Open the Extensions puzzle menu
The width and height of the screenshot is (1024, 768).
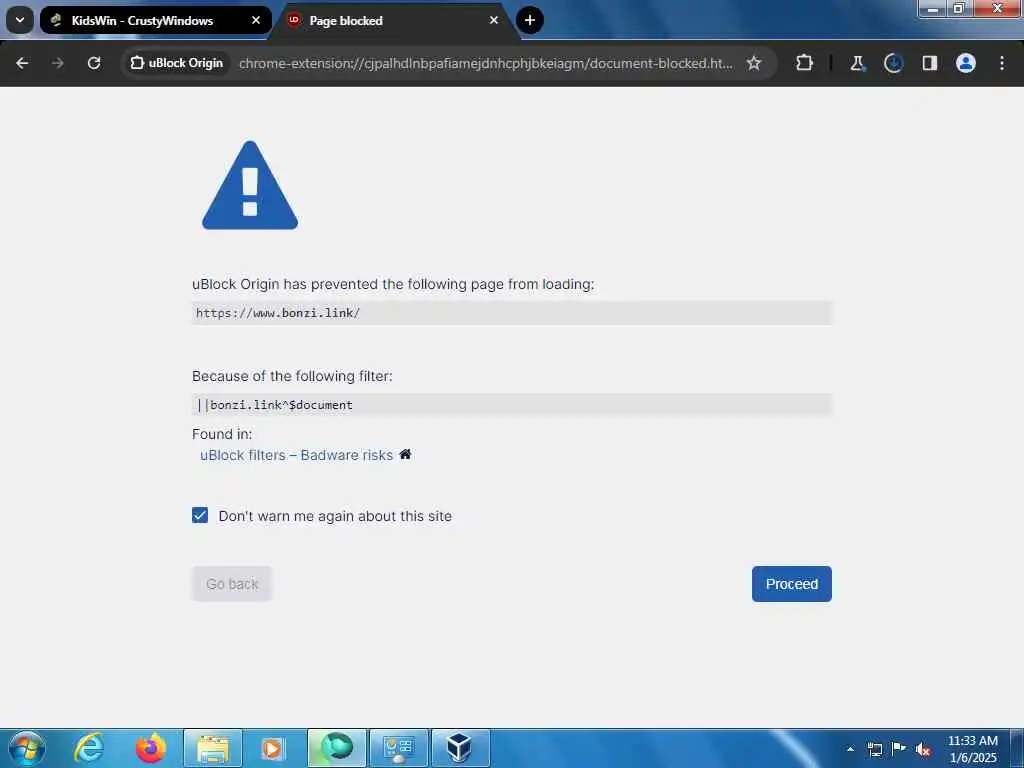[805, 63]
